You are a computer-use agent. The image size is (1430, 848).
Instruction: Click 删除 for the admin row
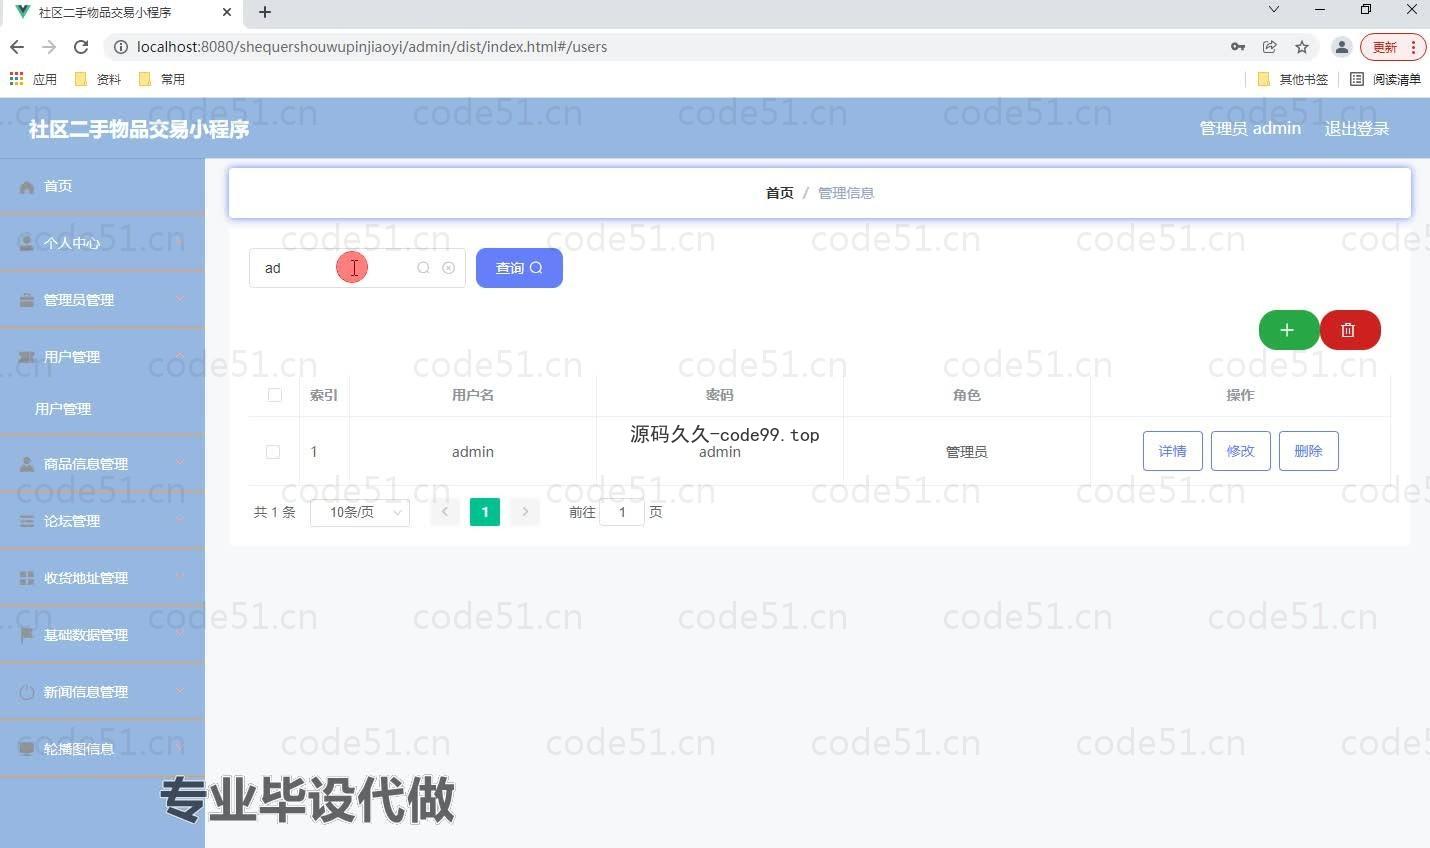(x=1308, y=451)
